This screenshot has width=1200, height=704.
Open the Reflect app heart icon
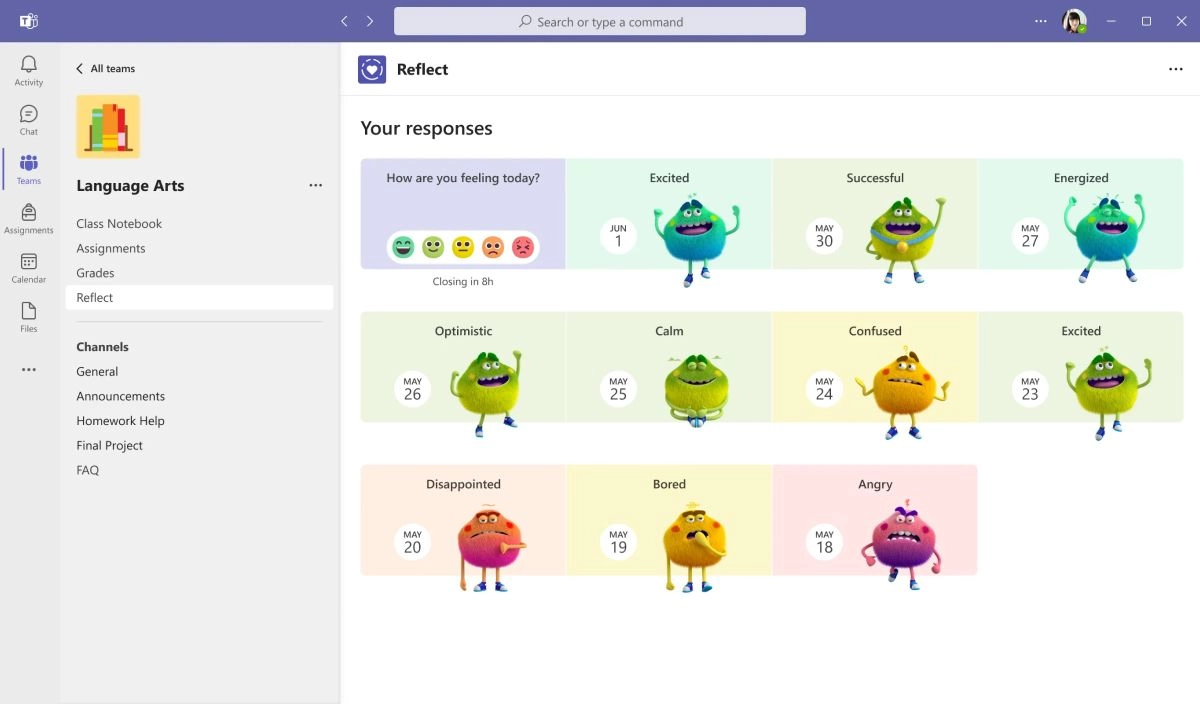(372, 69)
